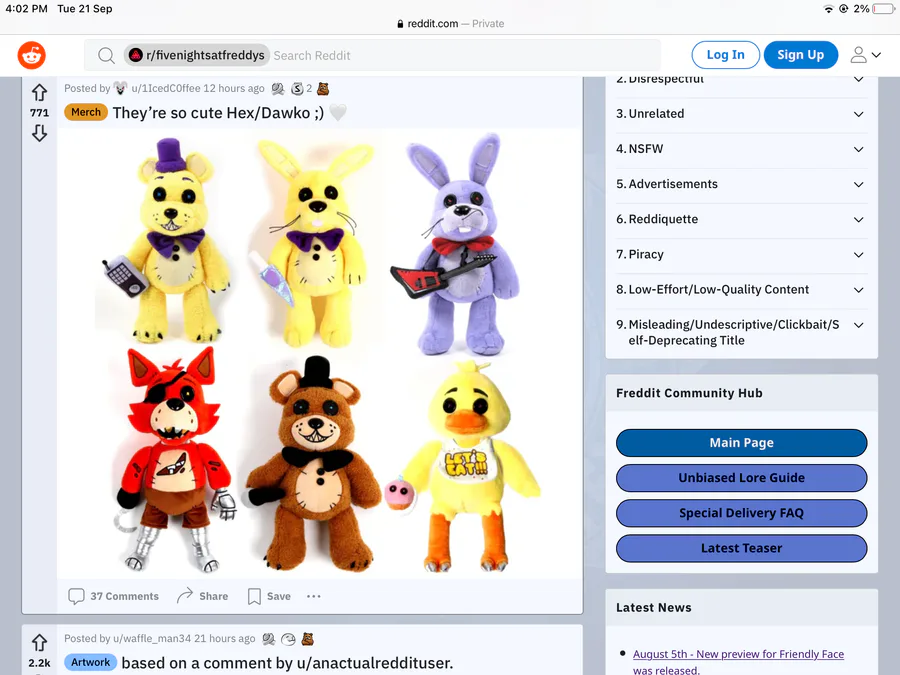Expand rule 9 Misleading/Clickbait Title
Viewport: 900px width, 675px height.
coord(858,325)
